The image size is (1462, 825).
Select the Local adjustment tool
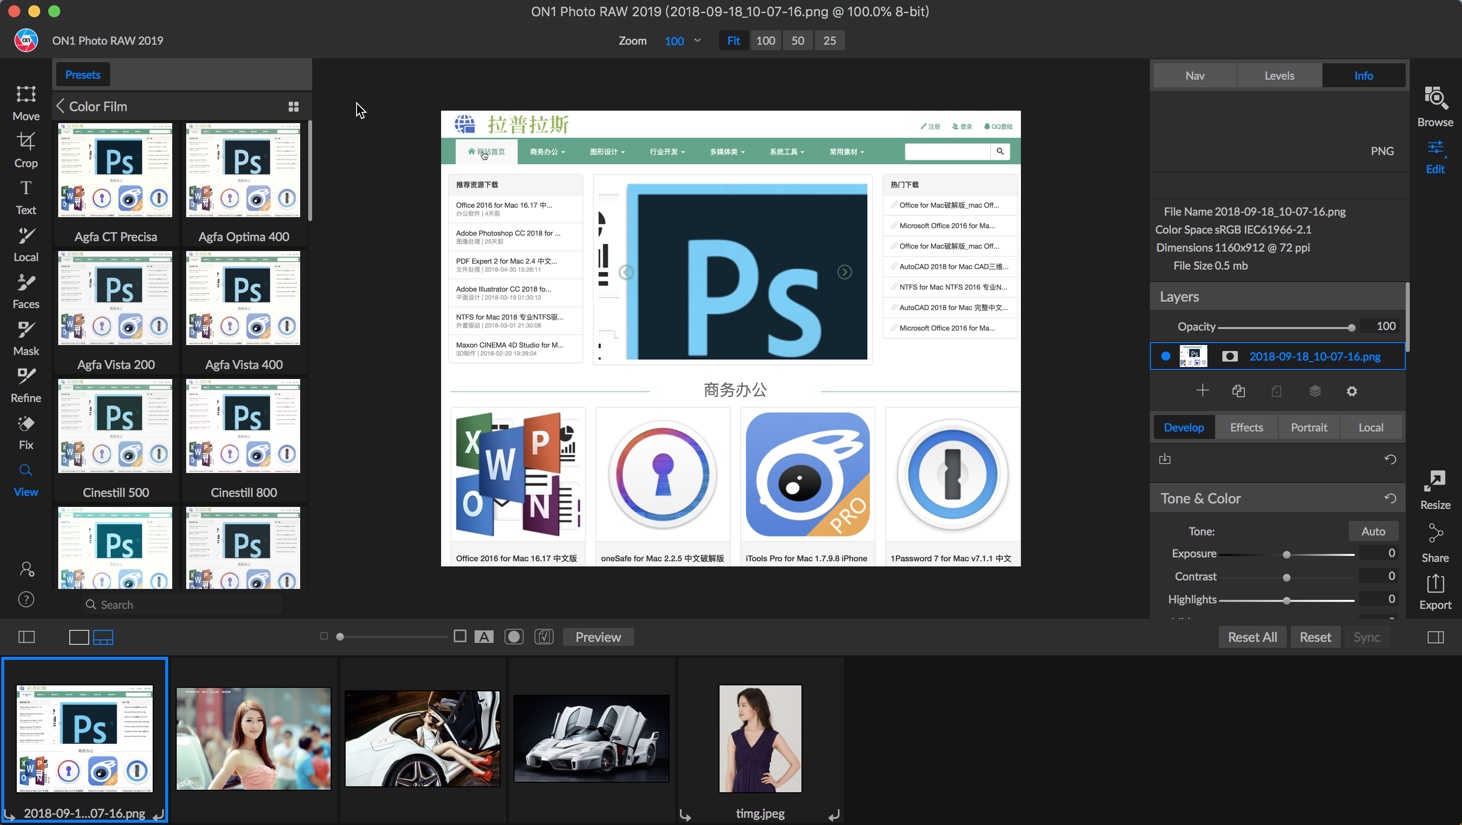(x=26, y=244)
